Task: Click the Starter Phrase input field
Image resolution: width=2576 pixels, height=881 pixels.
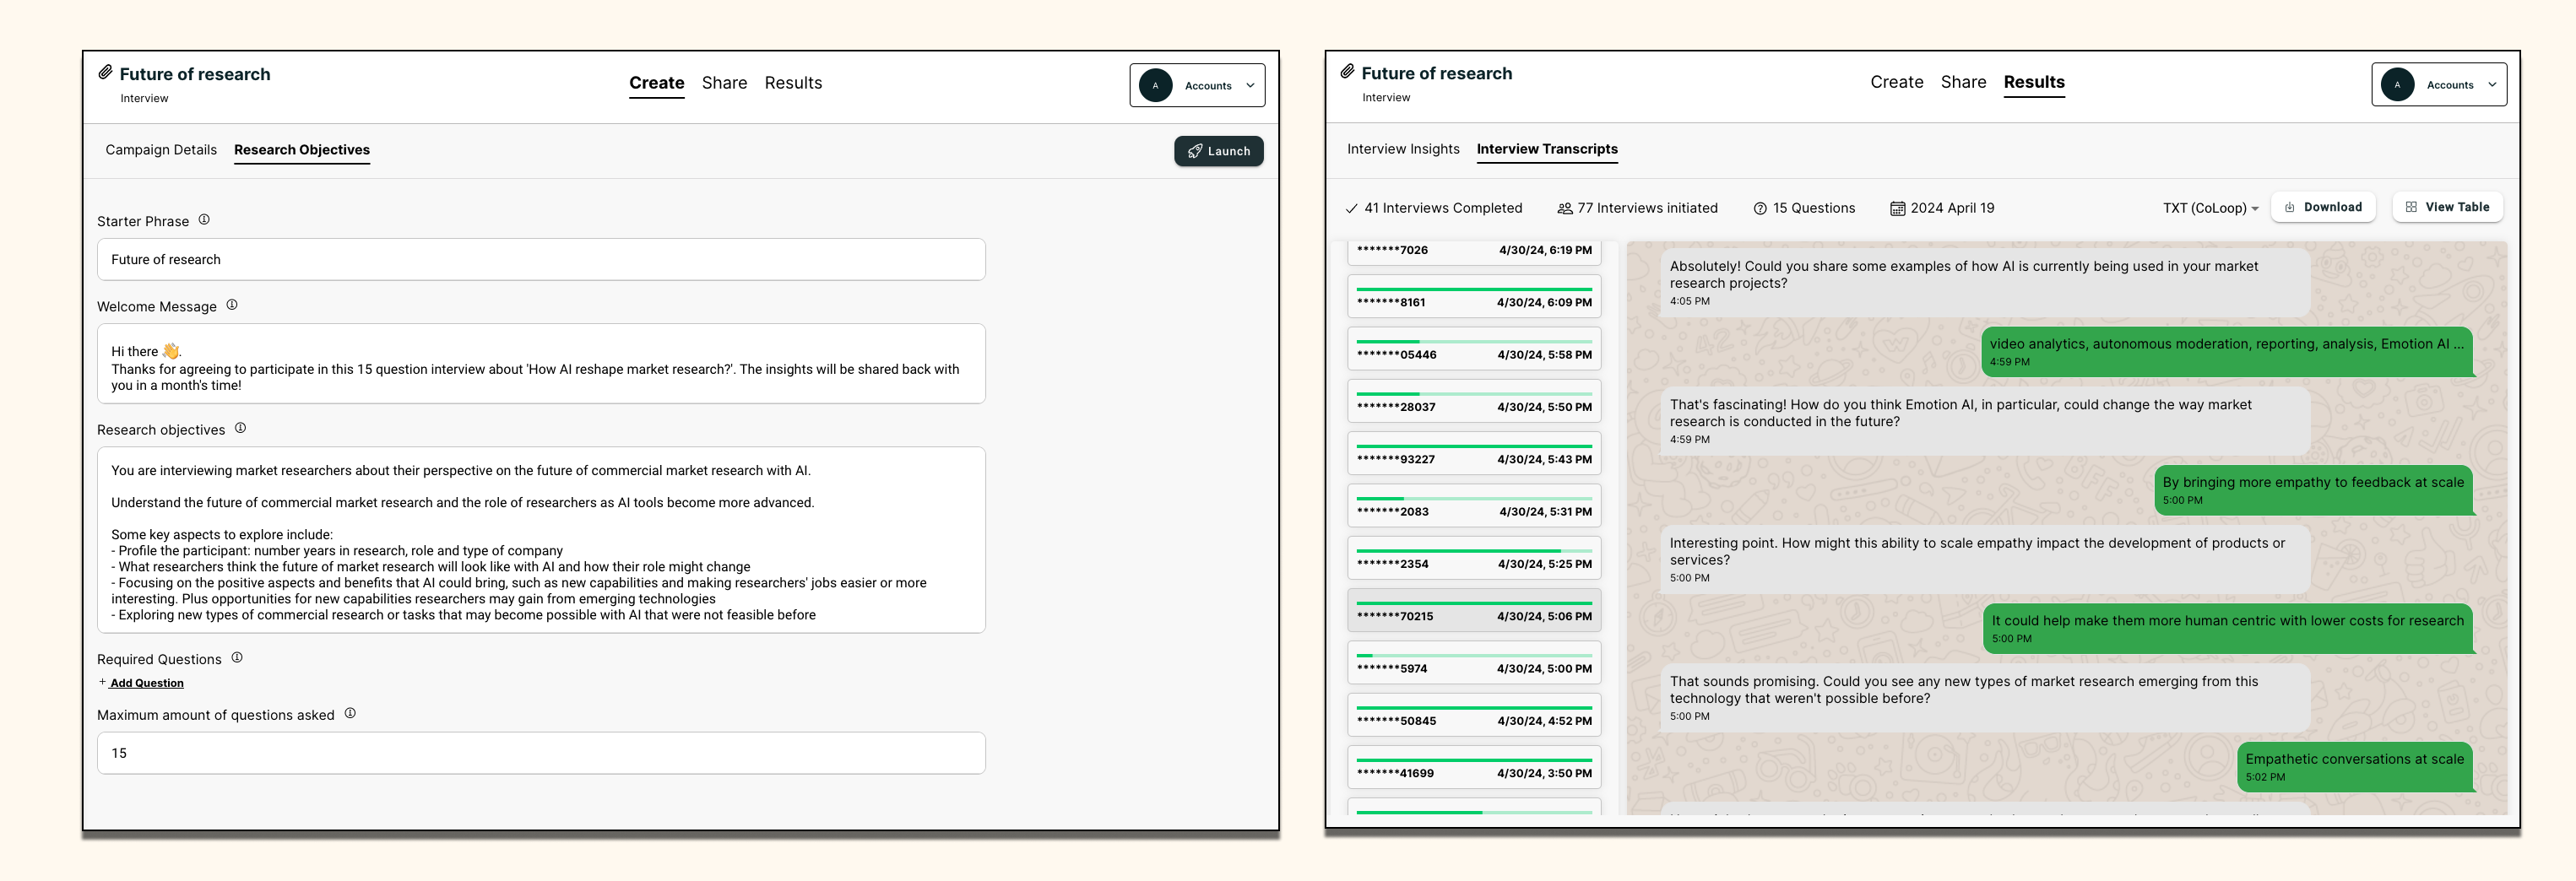Action: [x=541, y=260]
